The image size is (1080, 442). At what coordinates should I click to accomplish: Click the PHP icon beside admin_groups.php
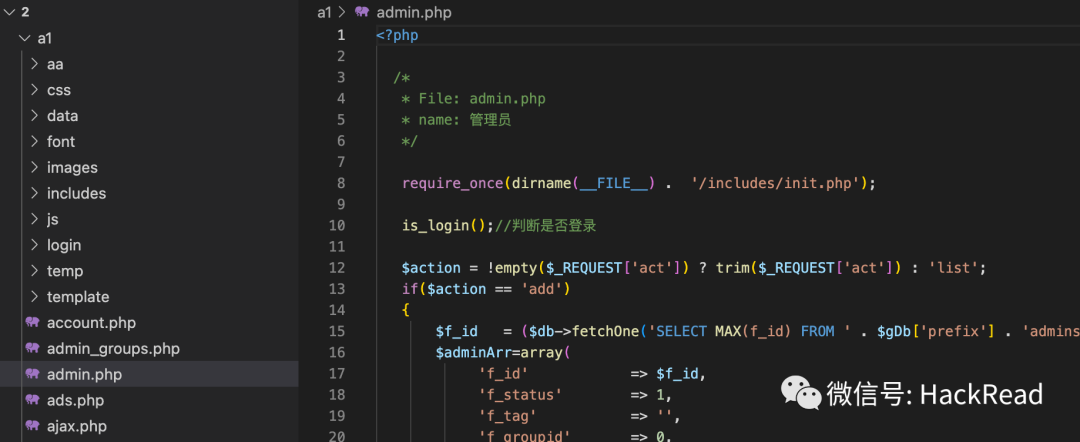pos(32,348)
